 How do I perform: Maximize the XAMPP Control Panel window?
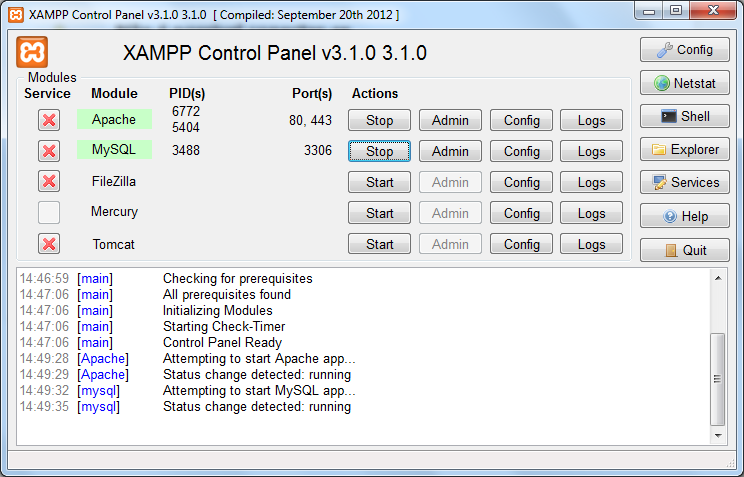[676, 10]
